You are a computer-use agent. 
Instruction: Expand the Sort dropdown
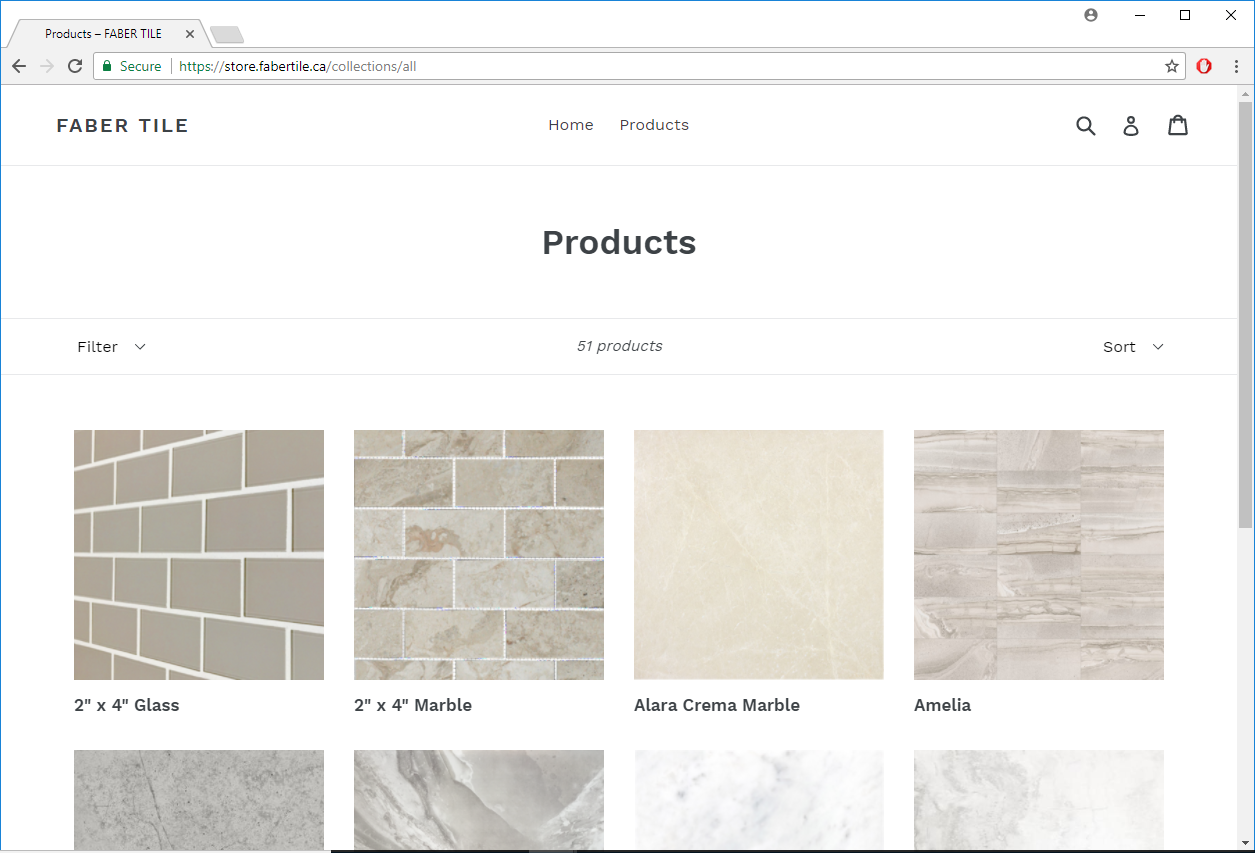[x=1133, y=347]
